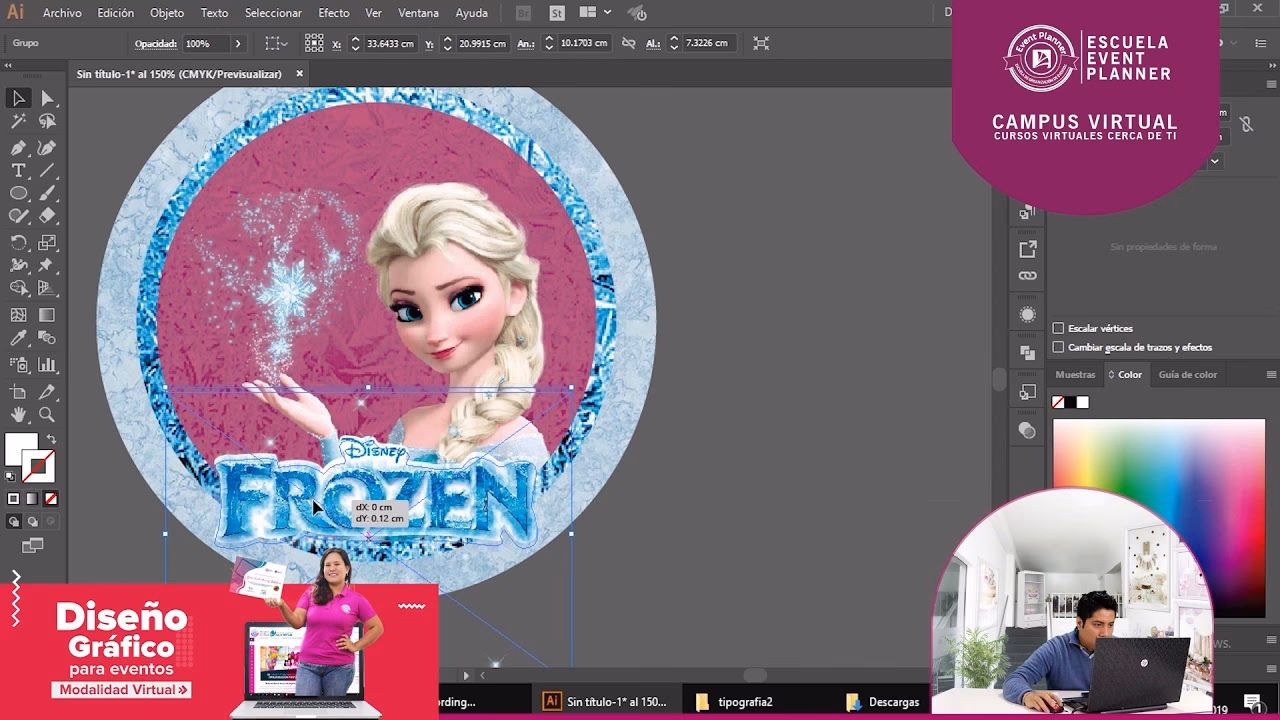
Task: Select the Curvature tool
Action: click(47, 147)
